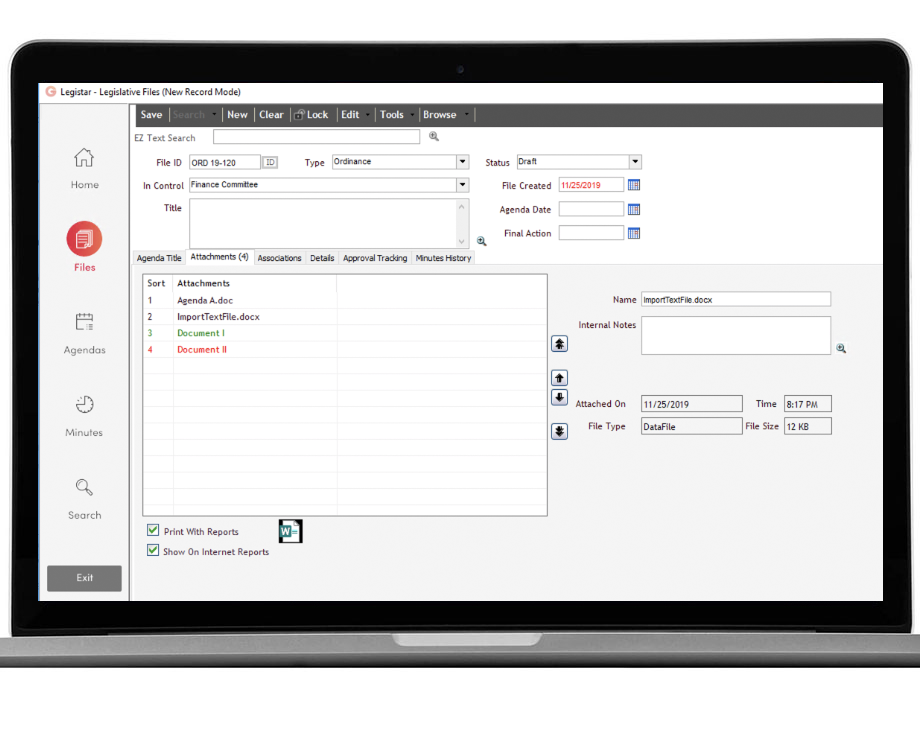The width and height of the screenshot is (920, 750).
Task: Switch to the Associations tab
Action: 279,258
